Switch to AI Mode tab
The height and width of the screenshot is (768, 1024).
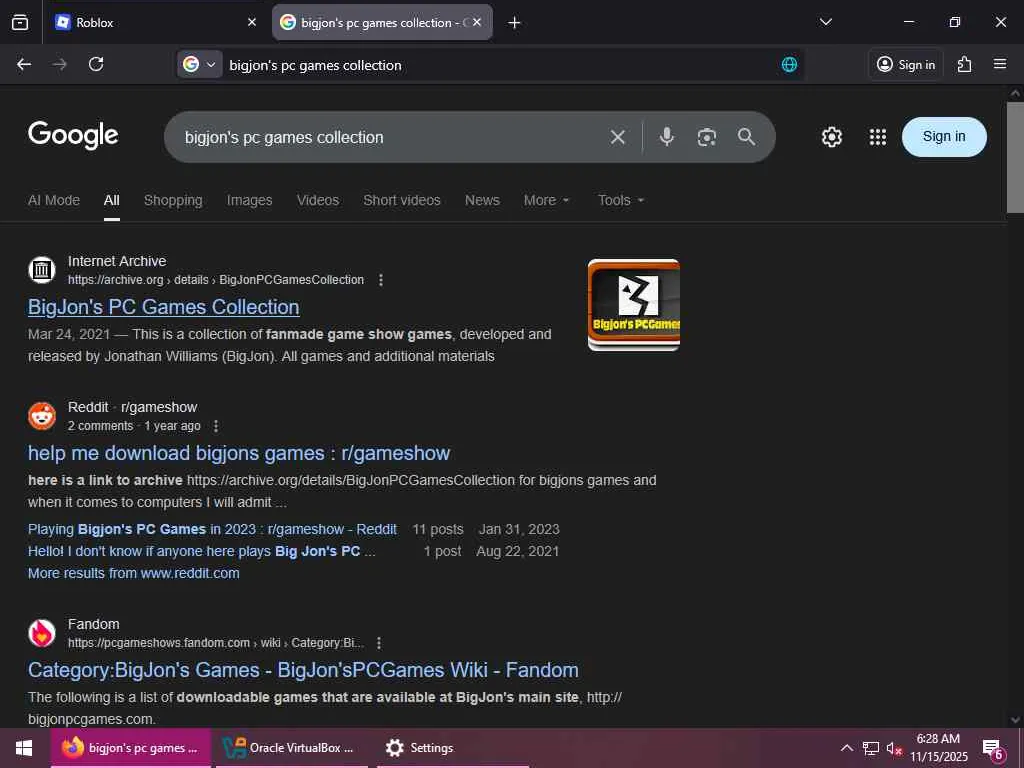[54, 200]
